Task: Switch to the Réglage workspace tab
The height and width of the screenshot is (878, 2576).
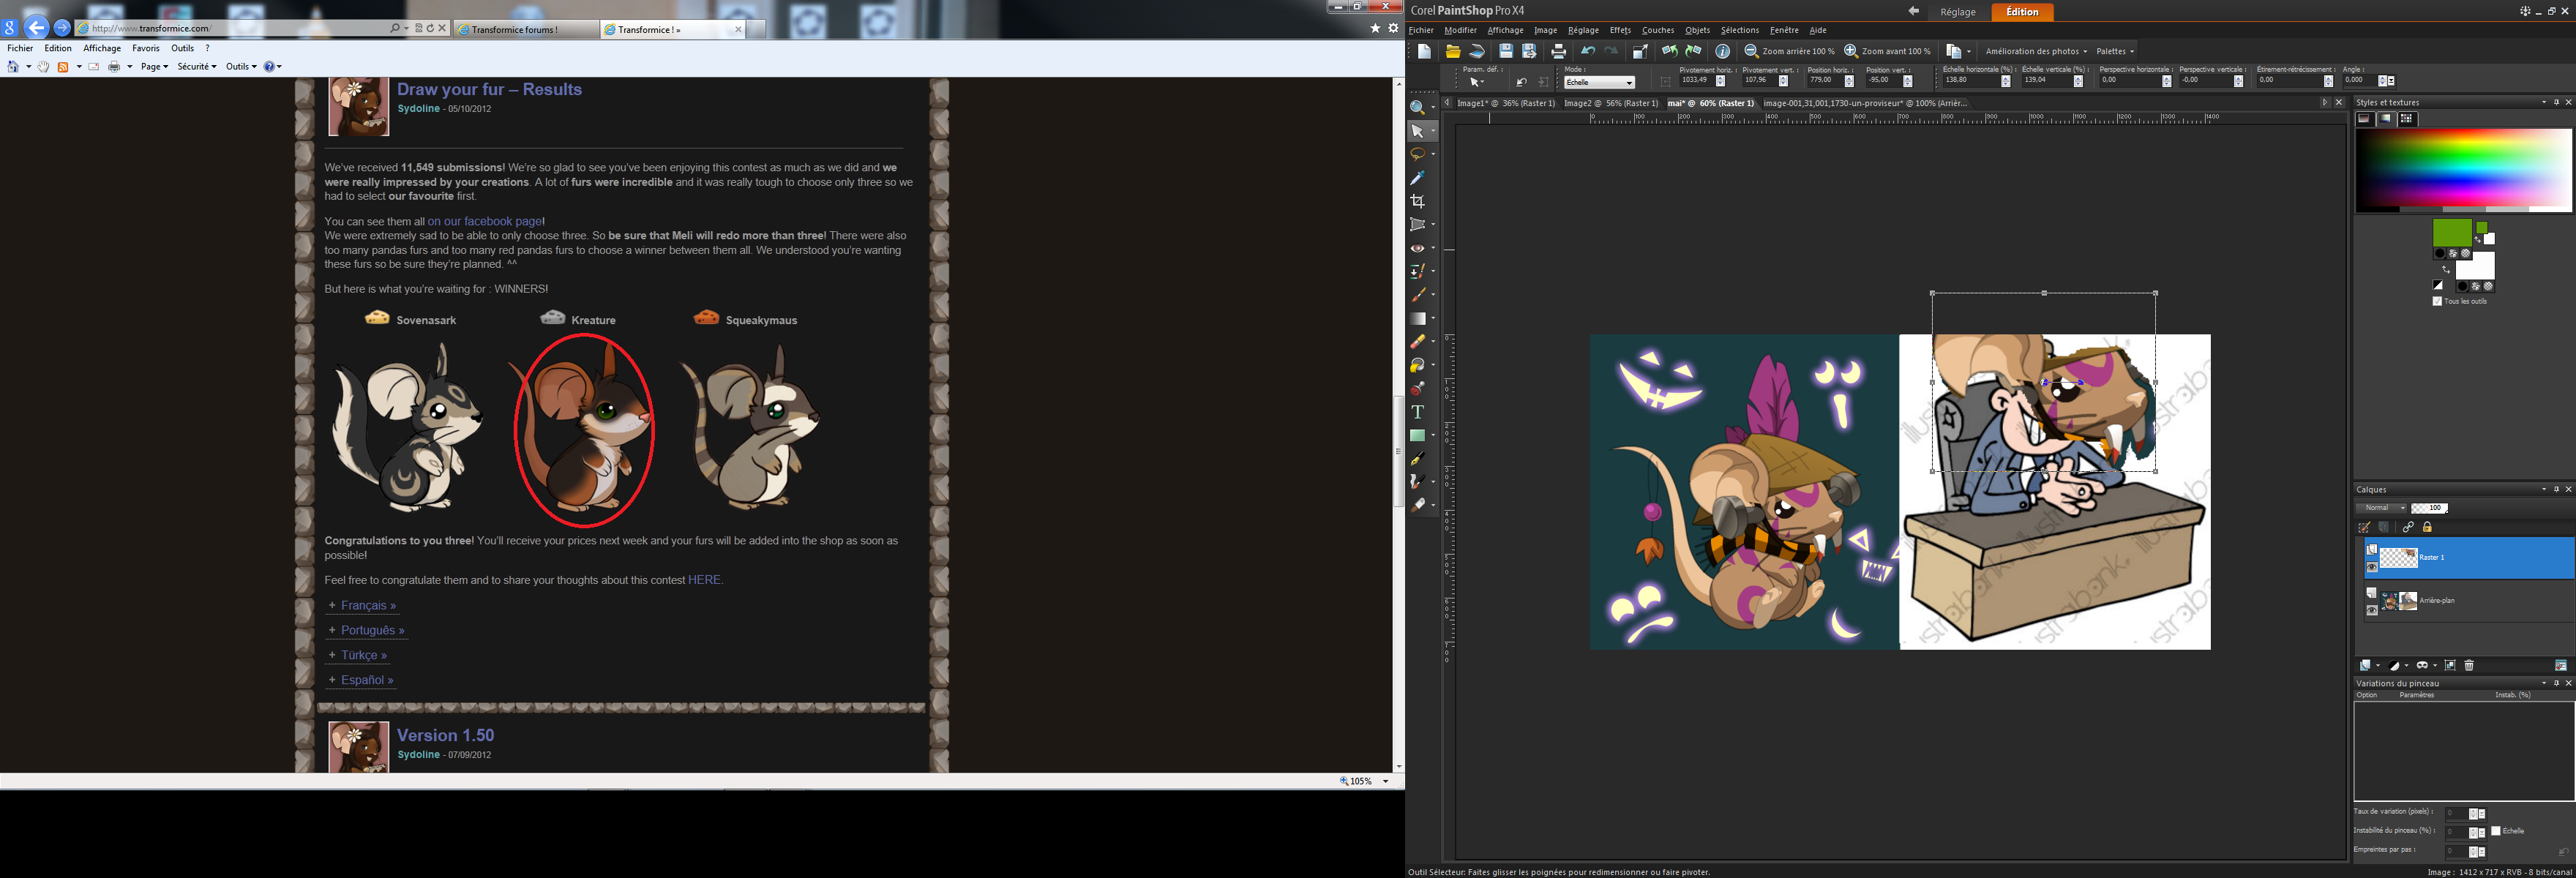Action: click(1958, 12)
